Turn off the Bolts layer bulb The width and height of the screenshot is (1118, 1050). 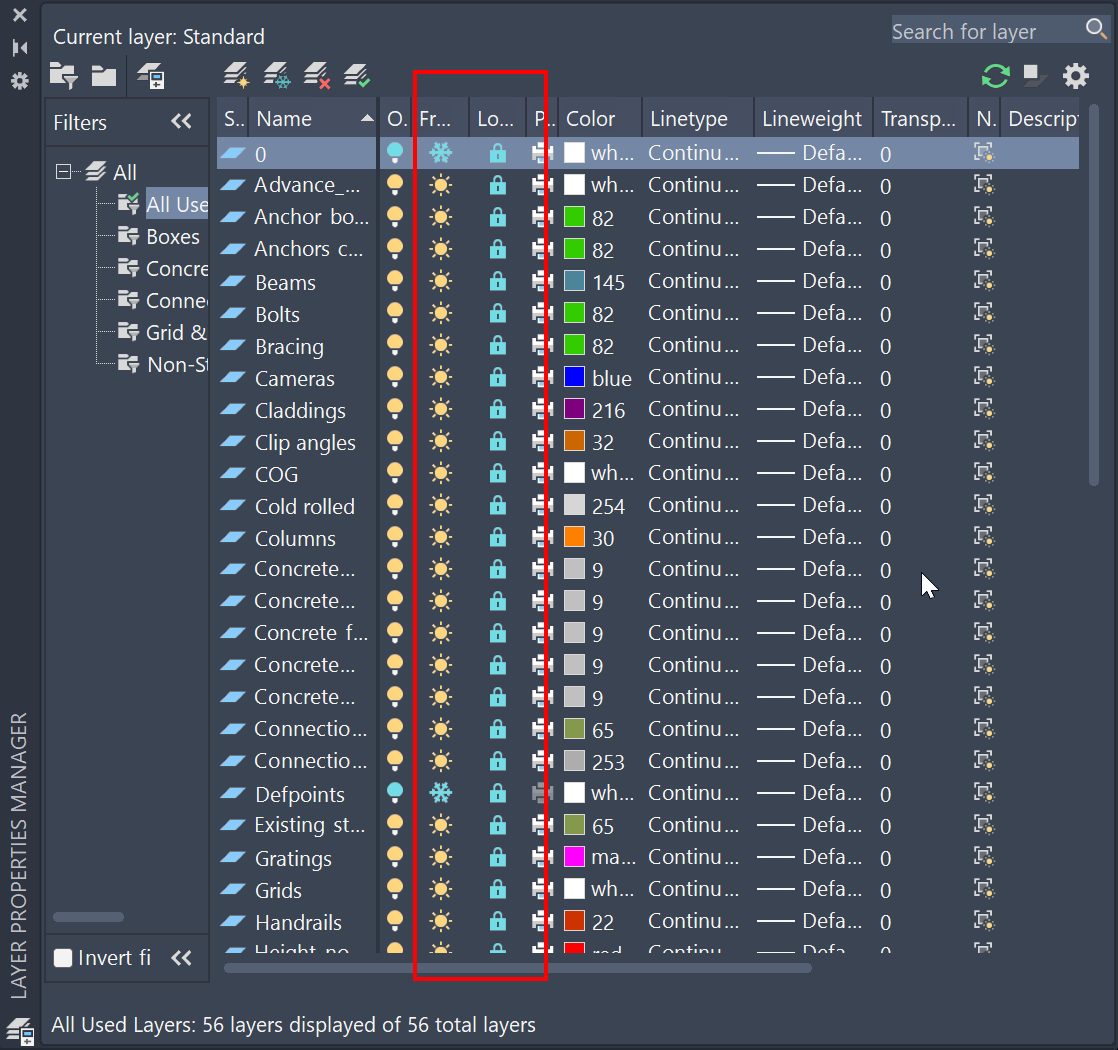tap(395, 313)
